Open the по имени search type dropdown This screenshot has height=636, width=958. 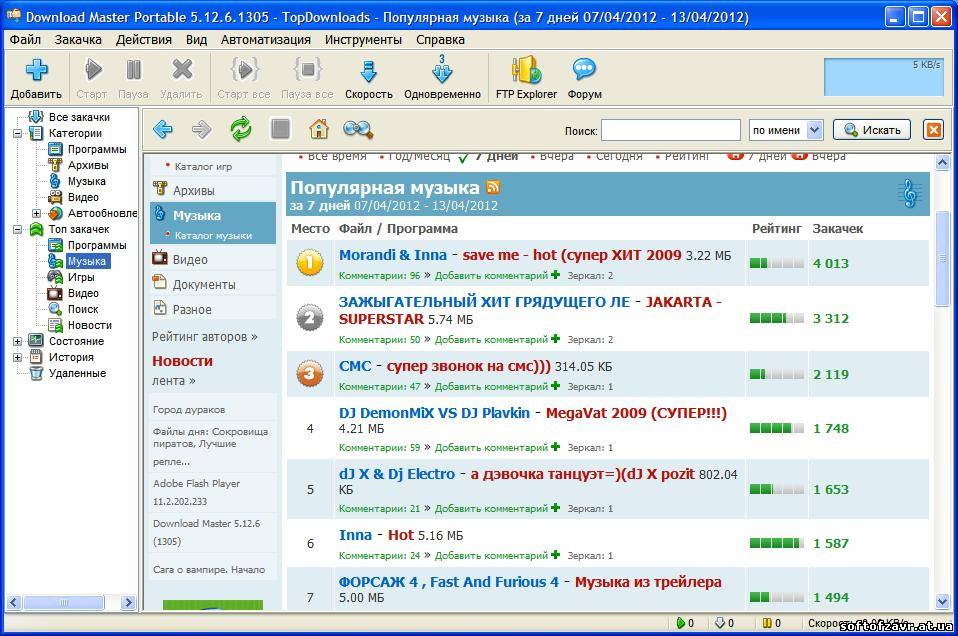pos(814,130)
